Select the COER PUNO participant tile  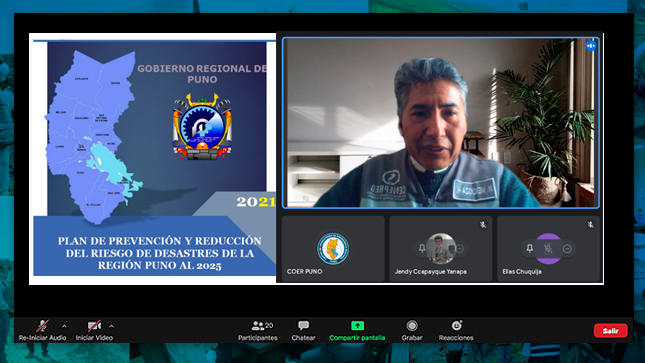pyautogui.click(x=333, y=249)
